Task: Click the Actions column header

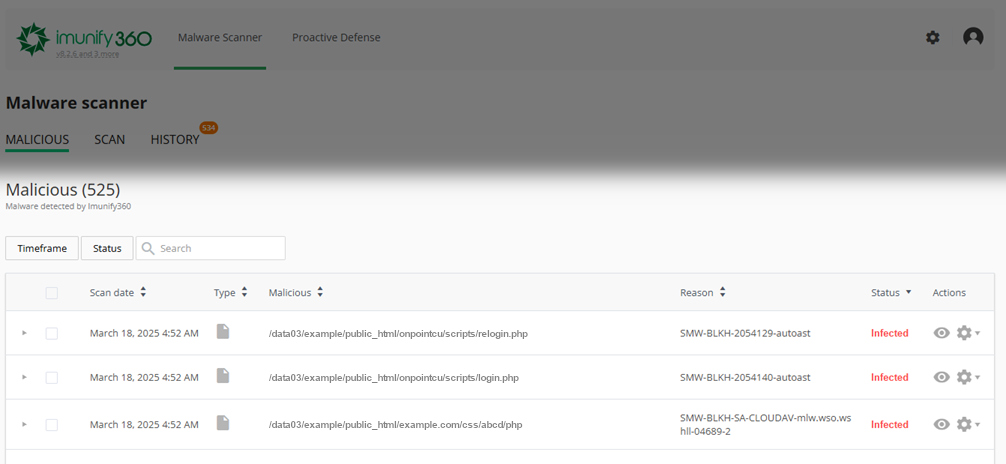Action: click(949, 293)
